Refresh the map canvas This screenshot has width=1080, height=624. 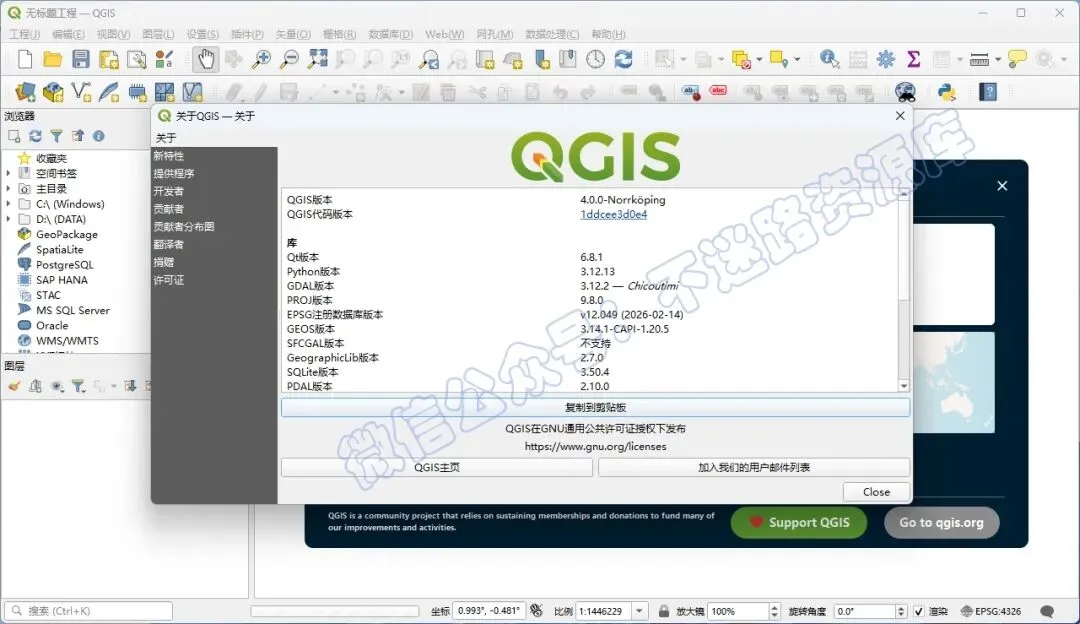pyautogui.click(x=623, y=60)
